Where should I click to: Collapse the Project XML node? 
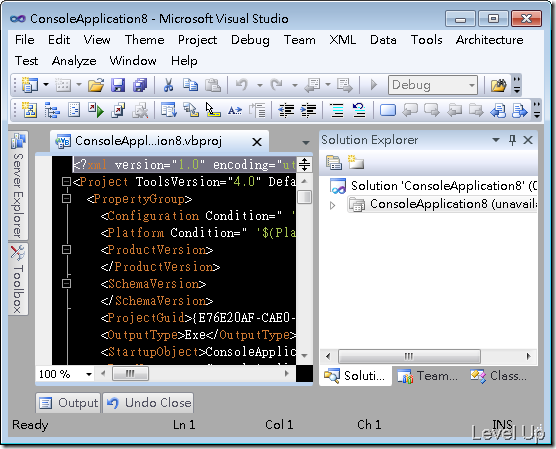coord(66,182)
